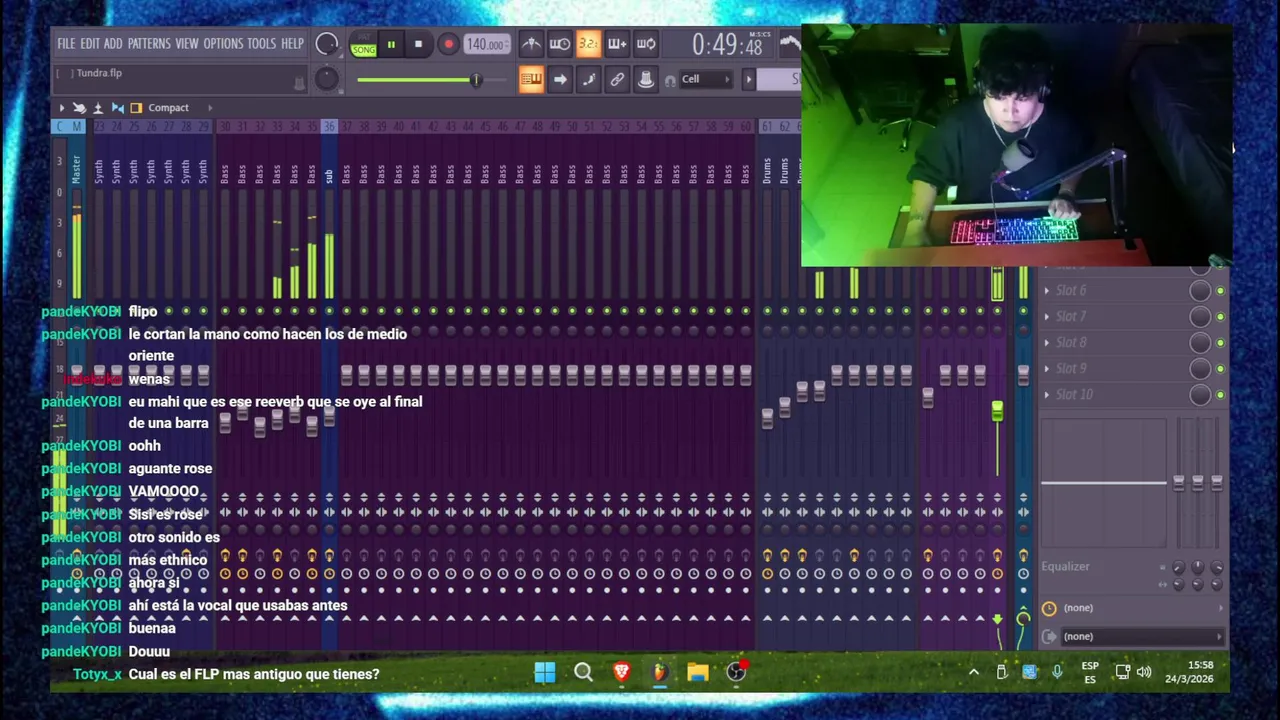Click the green fader of selected track

coord(997,411)
